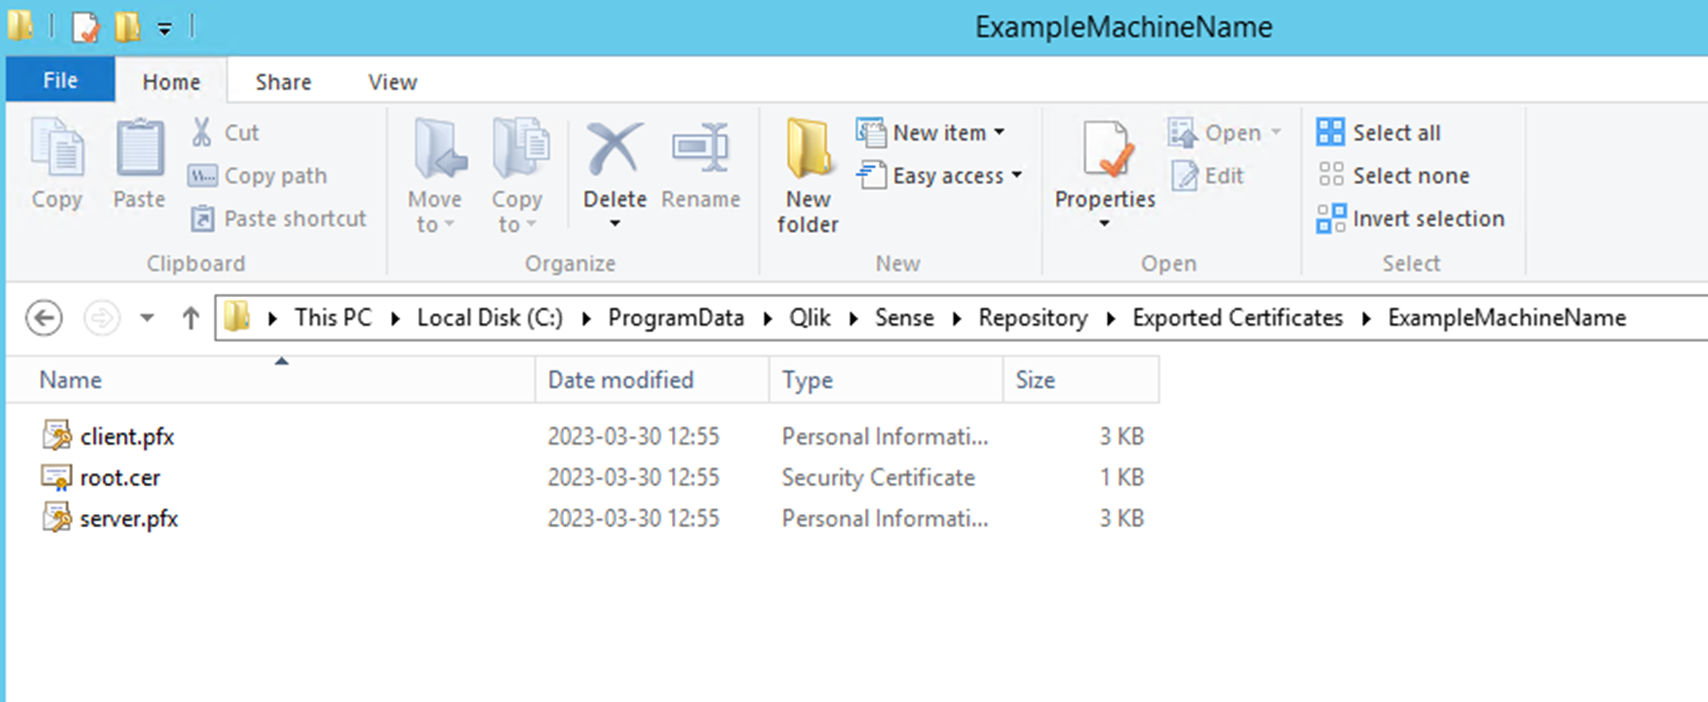Click Security Certificate type of root.cer
The height and width of the screenshot is (702, 1708).
(878, 478)
